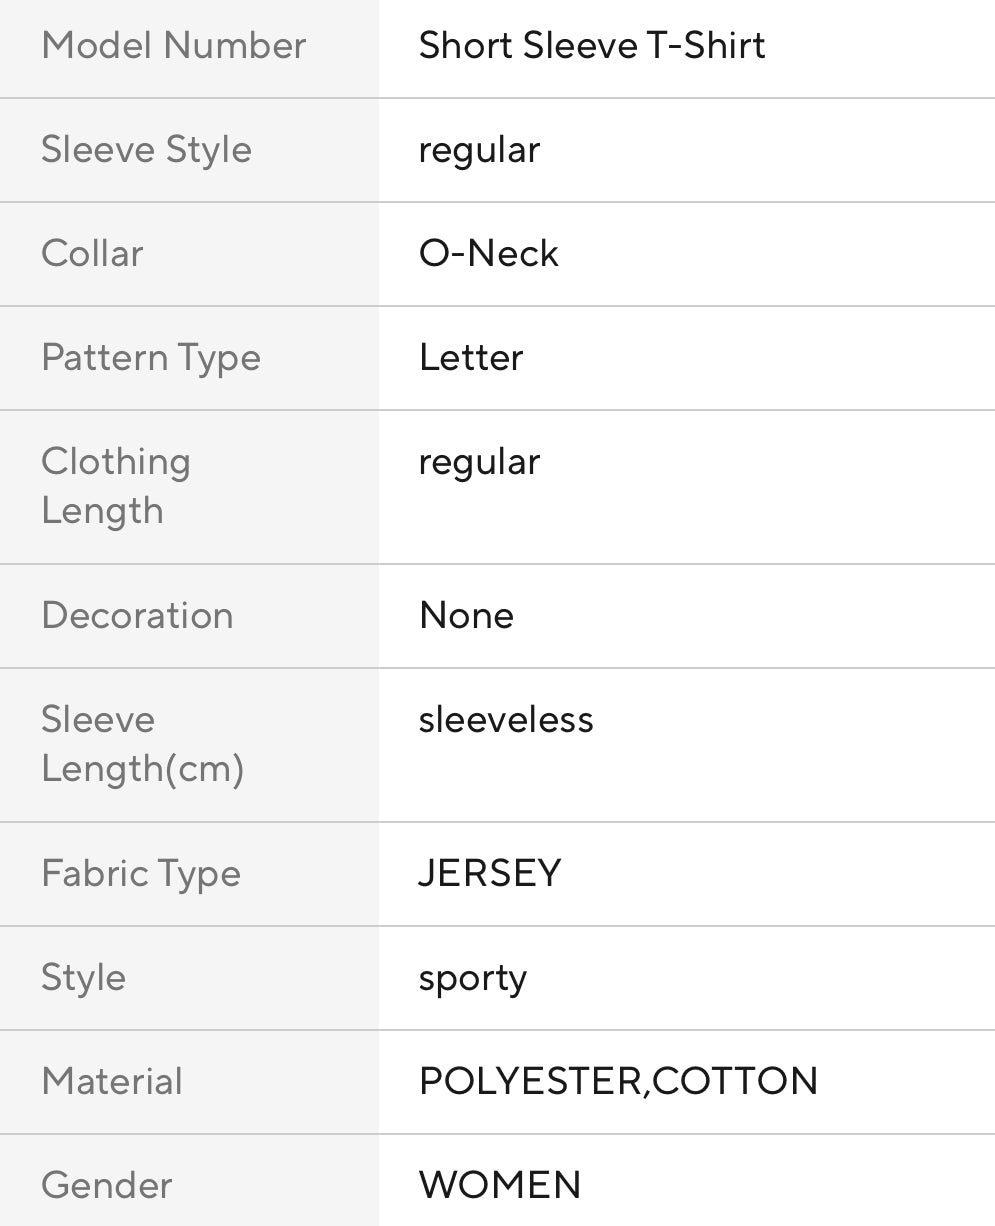Select the POLYESTER,COTTON material value
The image size is (995, 1226).
tap(618, 1082)
